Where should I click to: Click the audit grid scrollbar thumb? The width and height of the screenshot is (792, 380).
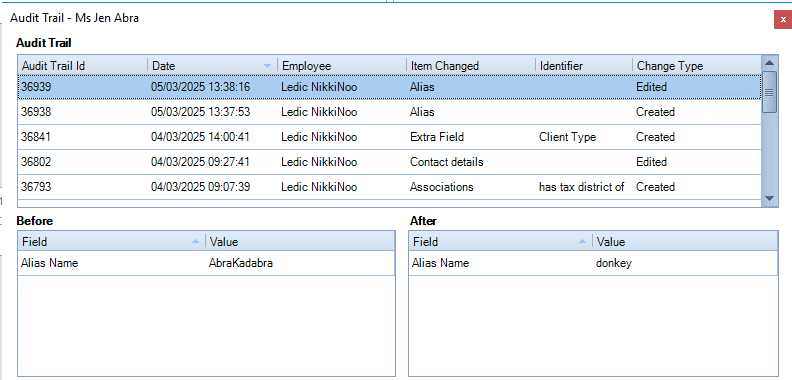769,92
